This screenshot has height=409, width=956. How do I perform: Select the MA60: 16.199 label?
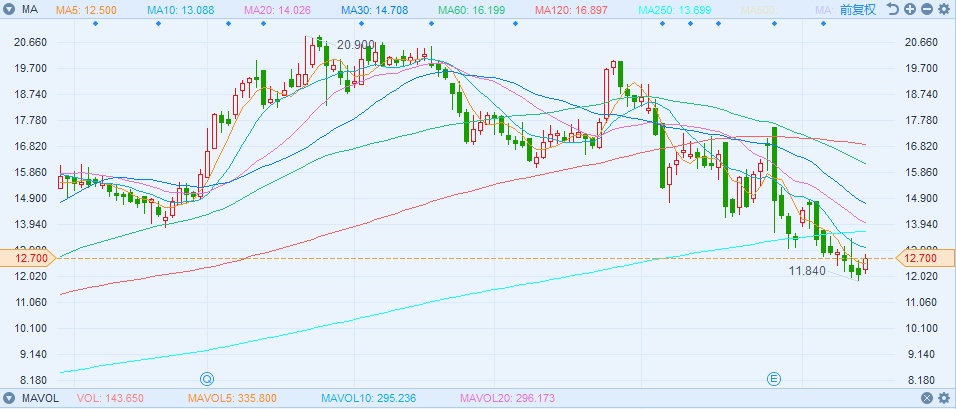471,10
